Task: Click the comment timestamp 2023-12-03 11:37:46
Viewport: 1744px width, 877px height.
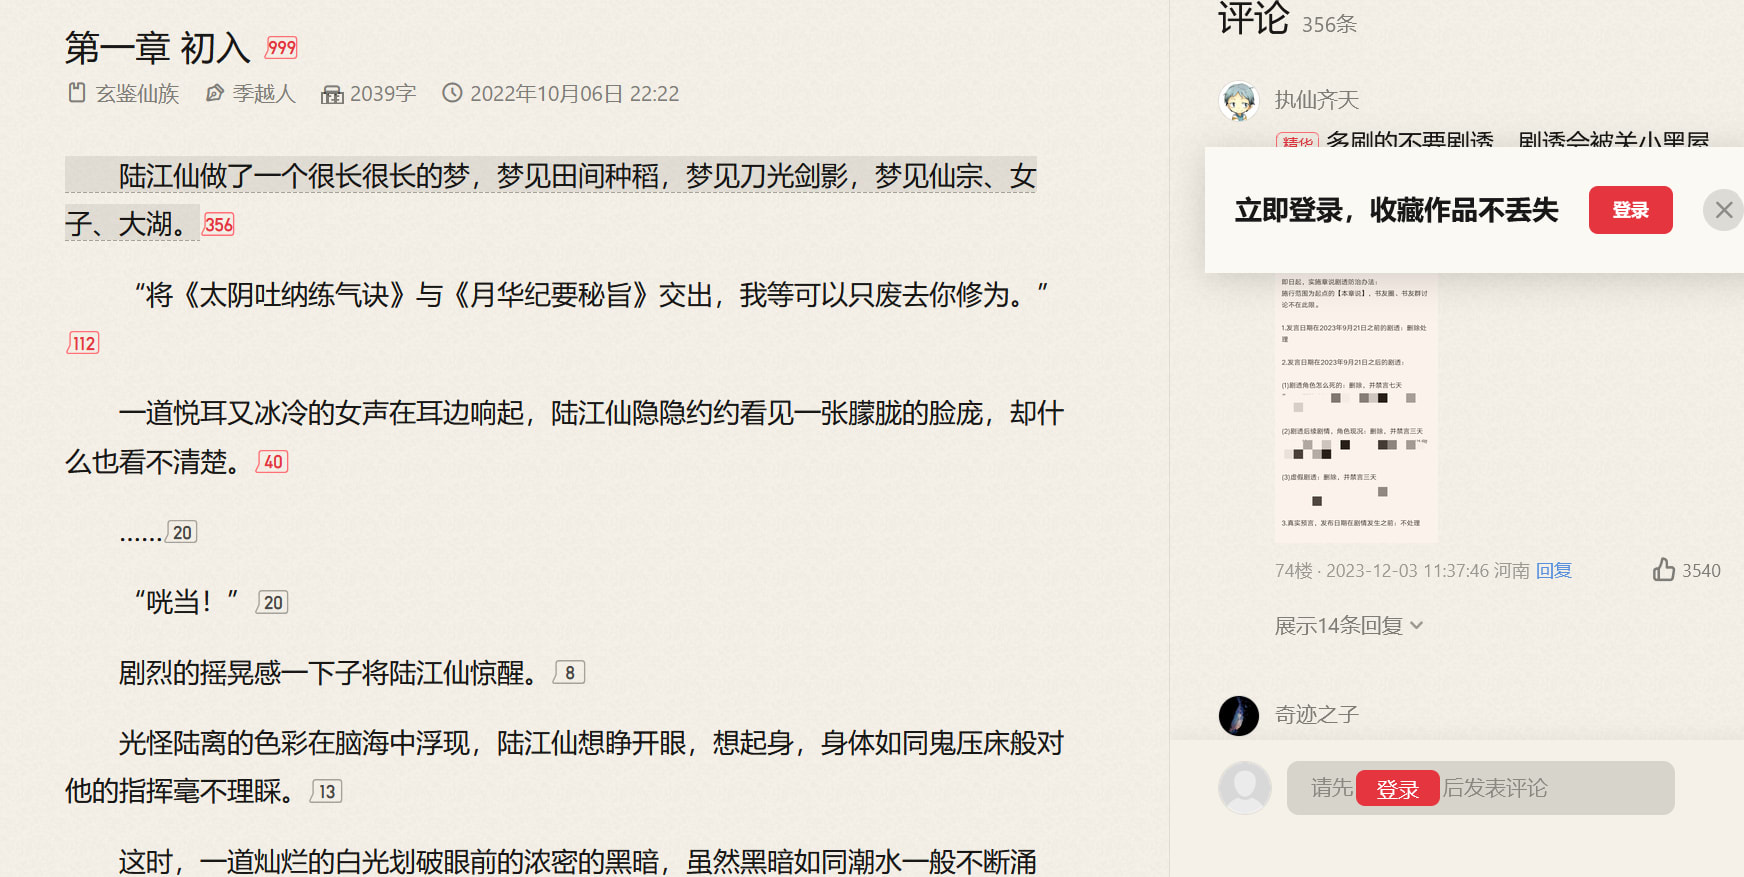Action: coord(1407,571)
